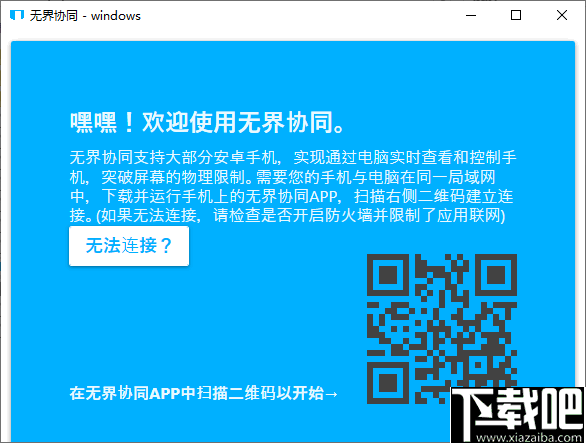
Task: Click the heading 嘿嘿！欢迎使用无界协同。
Action: pyautogui.click(x=207, y=122)
